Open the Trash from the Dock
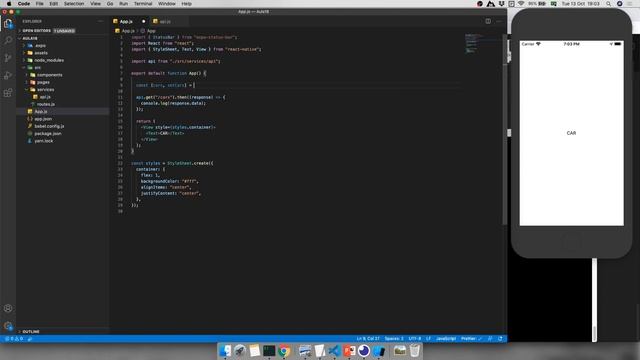Screen dimensions: 640x360 coord(414,351)
